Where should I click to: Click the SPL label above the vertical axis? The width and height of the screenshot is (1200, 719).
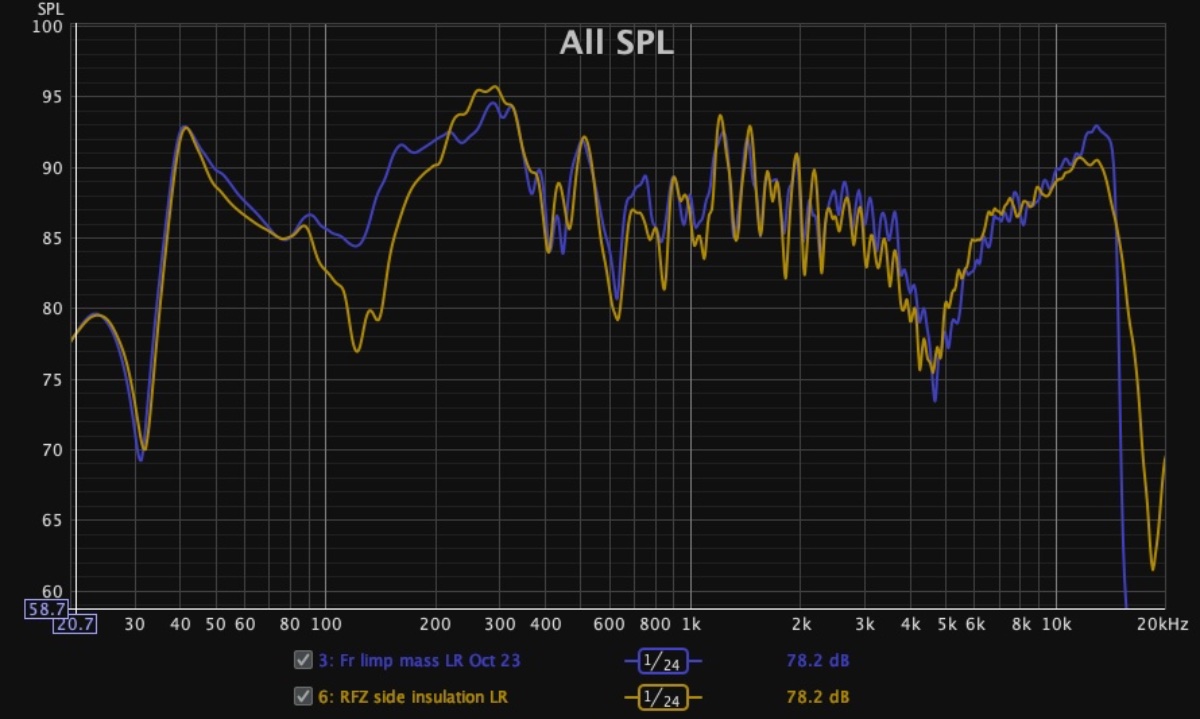[50, 8]
